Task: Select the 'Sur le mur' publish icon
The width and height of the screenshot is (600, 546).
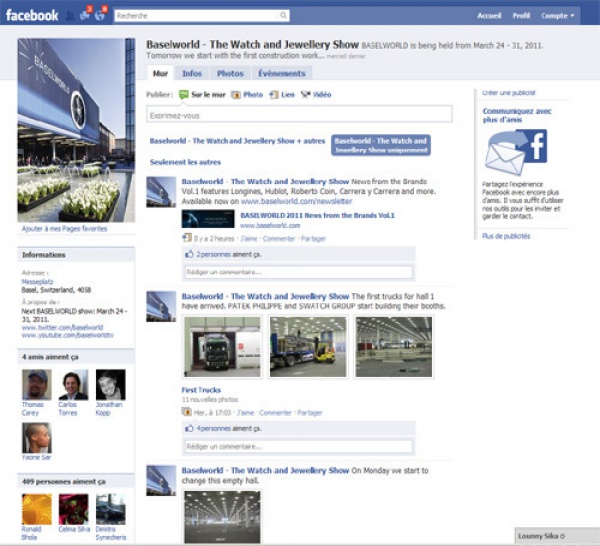Action: (x=184, y=95)
